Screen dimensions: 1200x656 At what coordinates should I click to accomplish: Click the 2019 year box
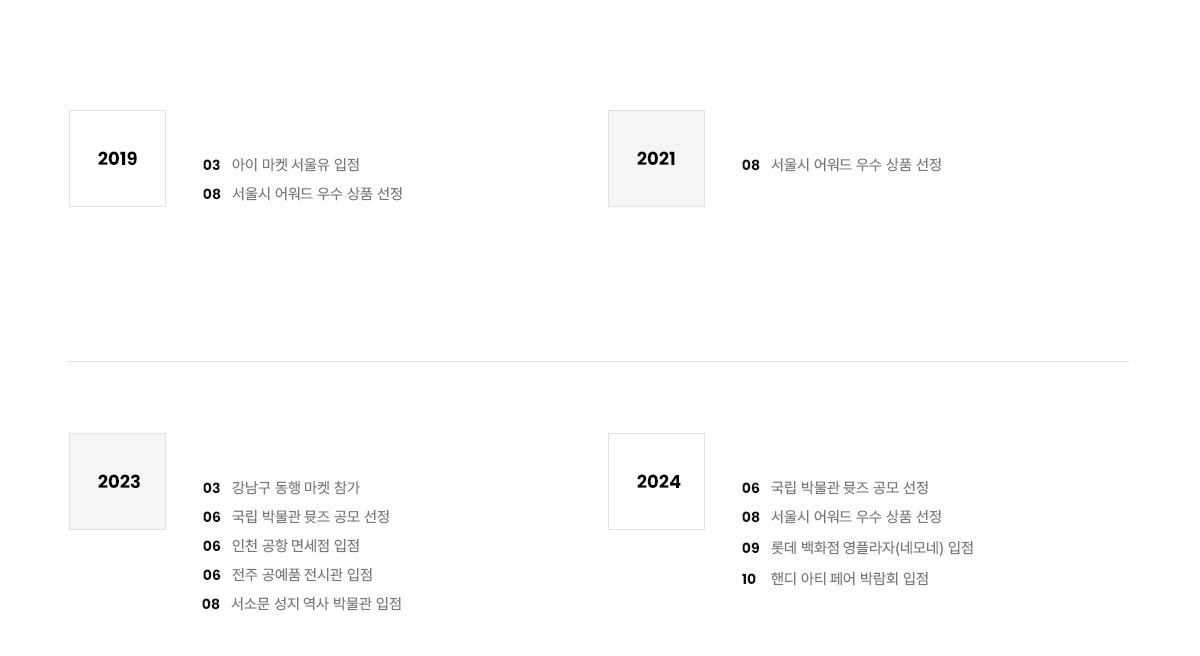click(x=117, y=158)
